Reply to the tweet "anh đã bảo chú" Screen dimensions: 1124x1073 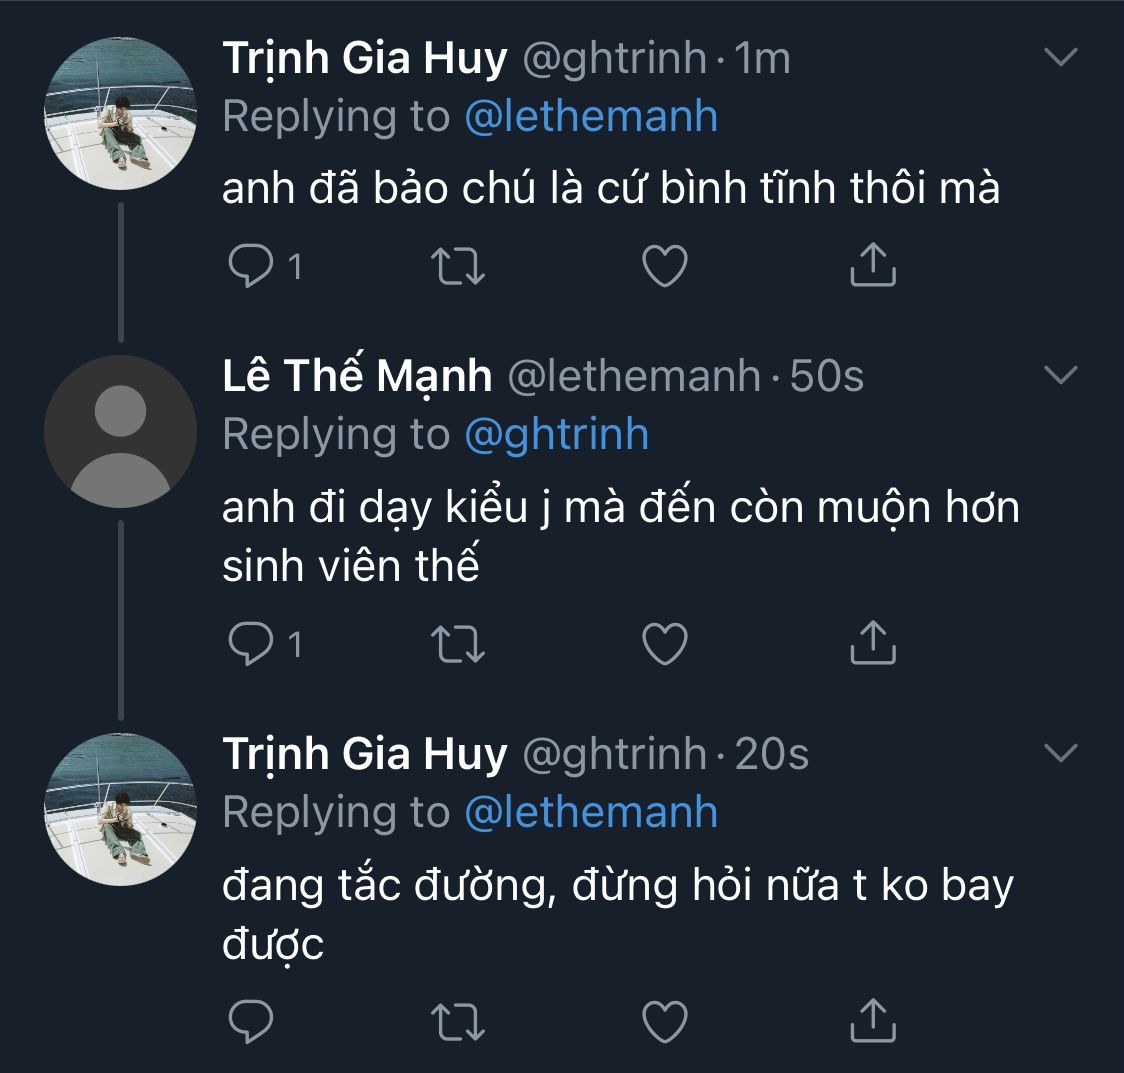[251, 266]
